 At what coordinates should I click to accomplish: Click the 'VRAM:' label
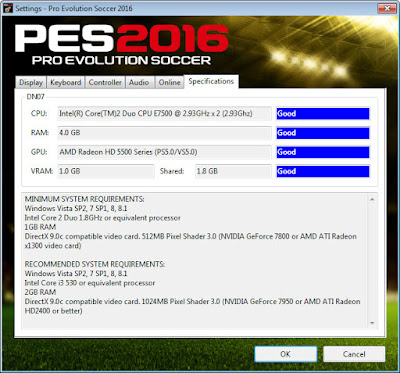(42, 171)
